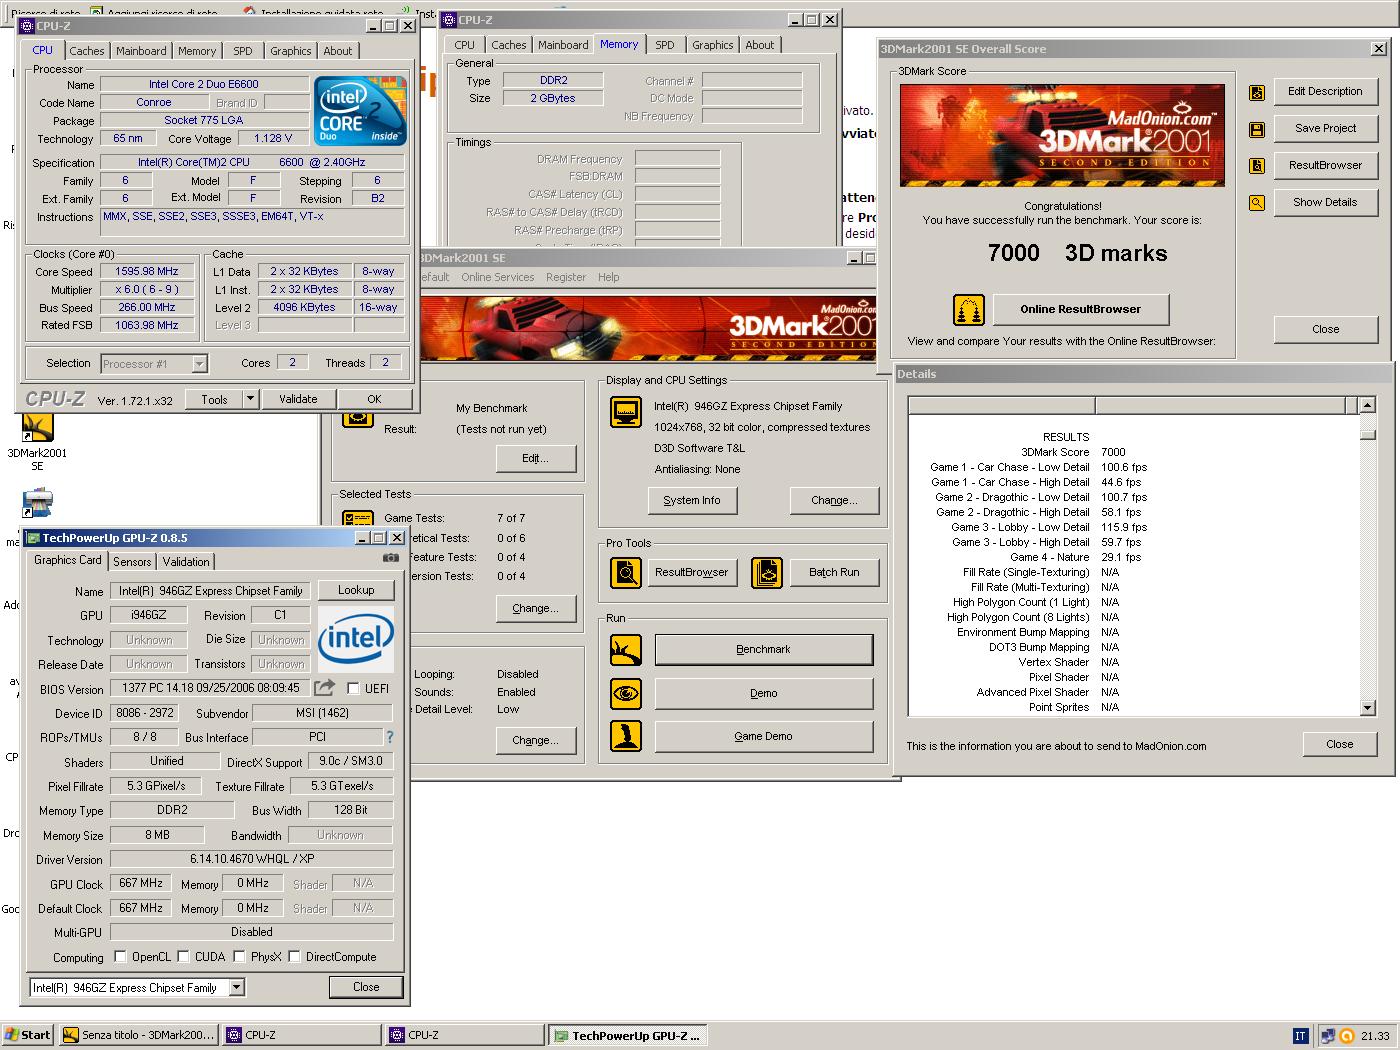Click the ResultBrowser icon in score dialog

(x=1257, y=166)
